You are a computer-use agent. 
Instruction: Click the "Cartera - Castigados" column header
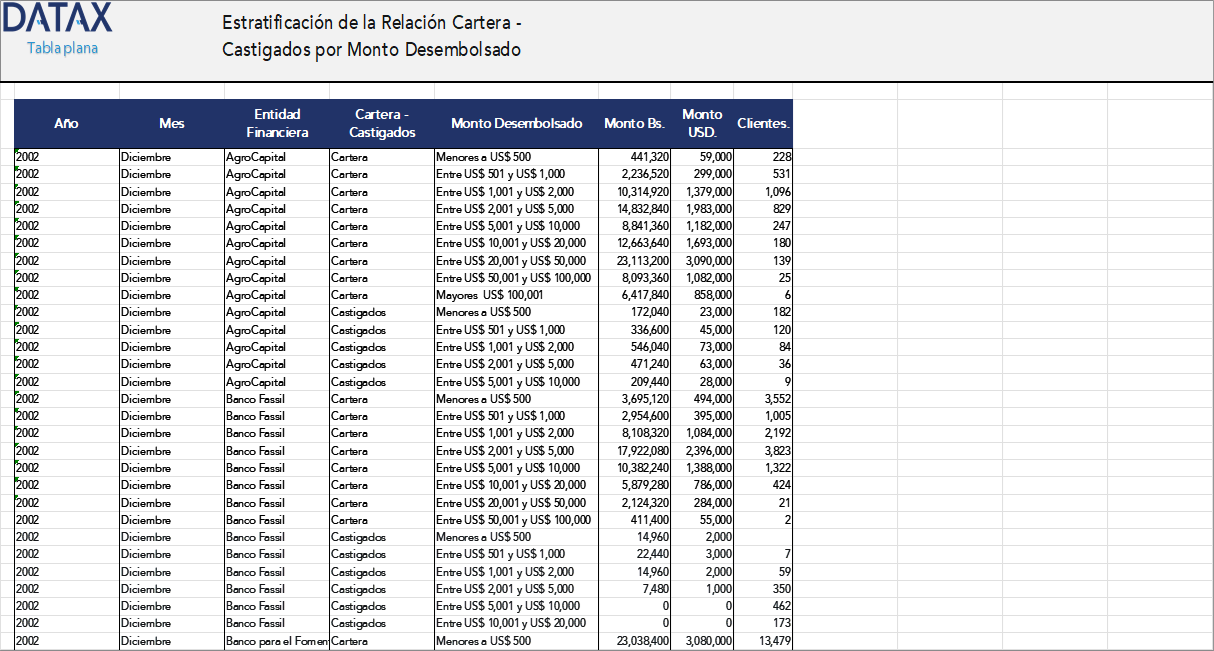[x=380, y=123]
